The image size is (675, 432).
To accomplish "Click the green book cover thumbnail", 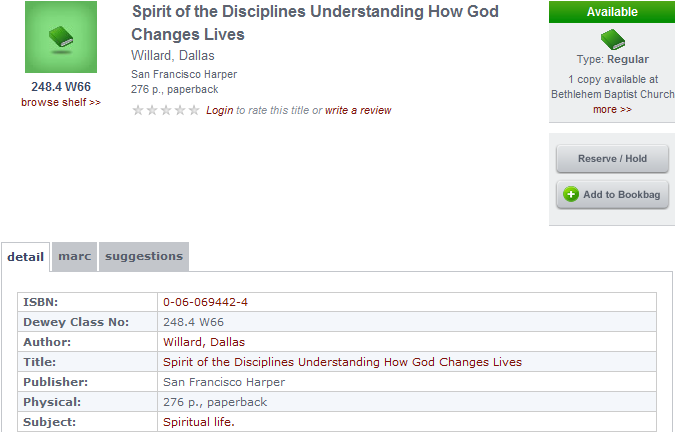I will tap(60, 37).
